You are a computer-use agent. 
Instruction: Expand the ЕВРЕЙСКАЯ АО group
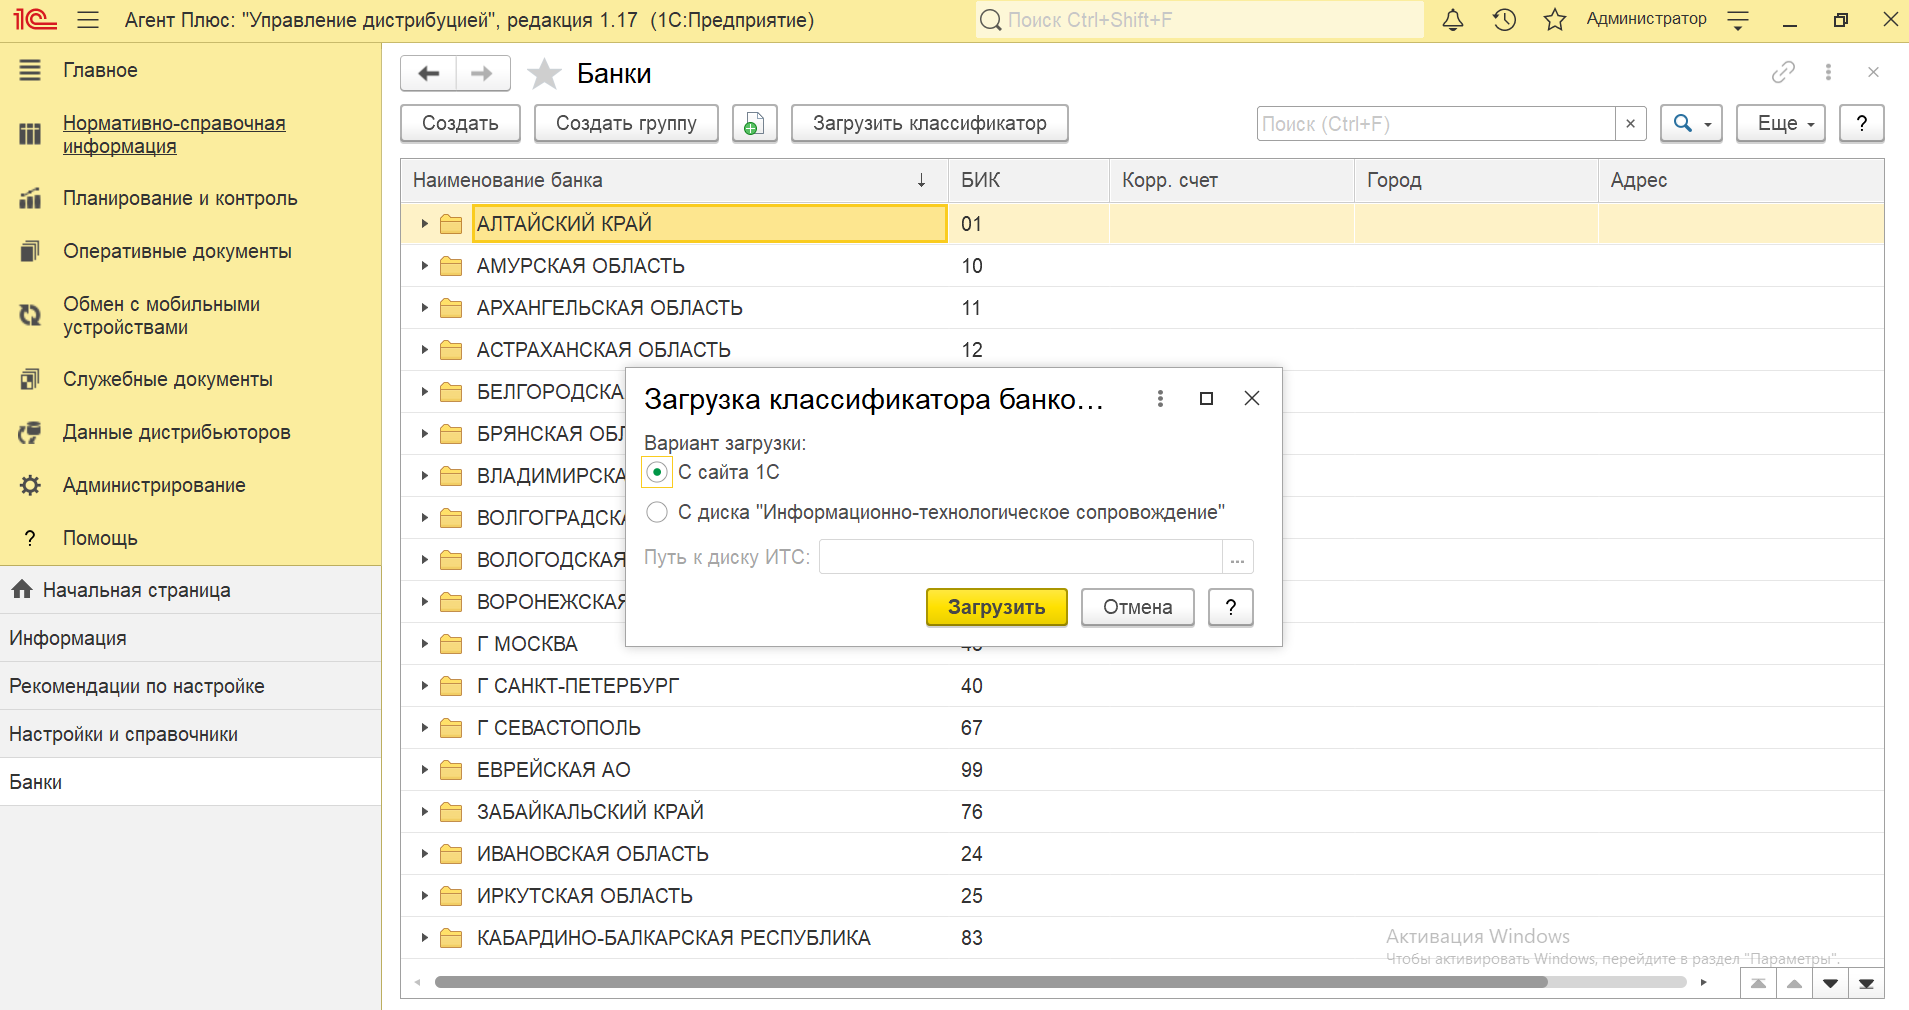(x=424, y=770)
